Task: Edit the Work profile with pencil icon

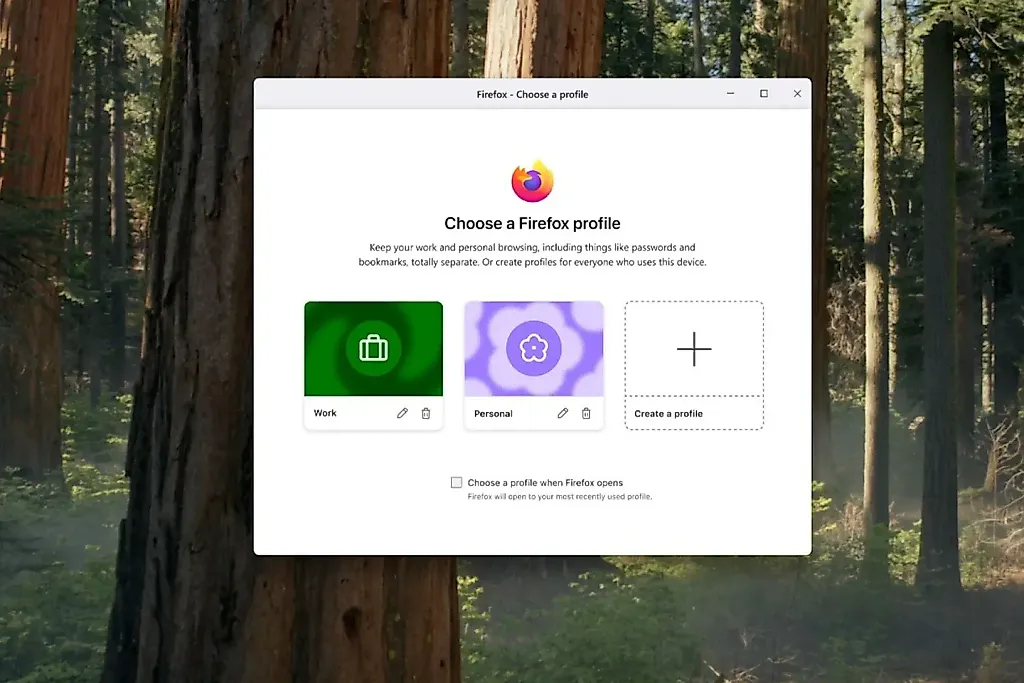Action: [402, 413]
